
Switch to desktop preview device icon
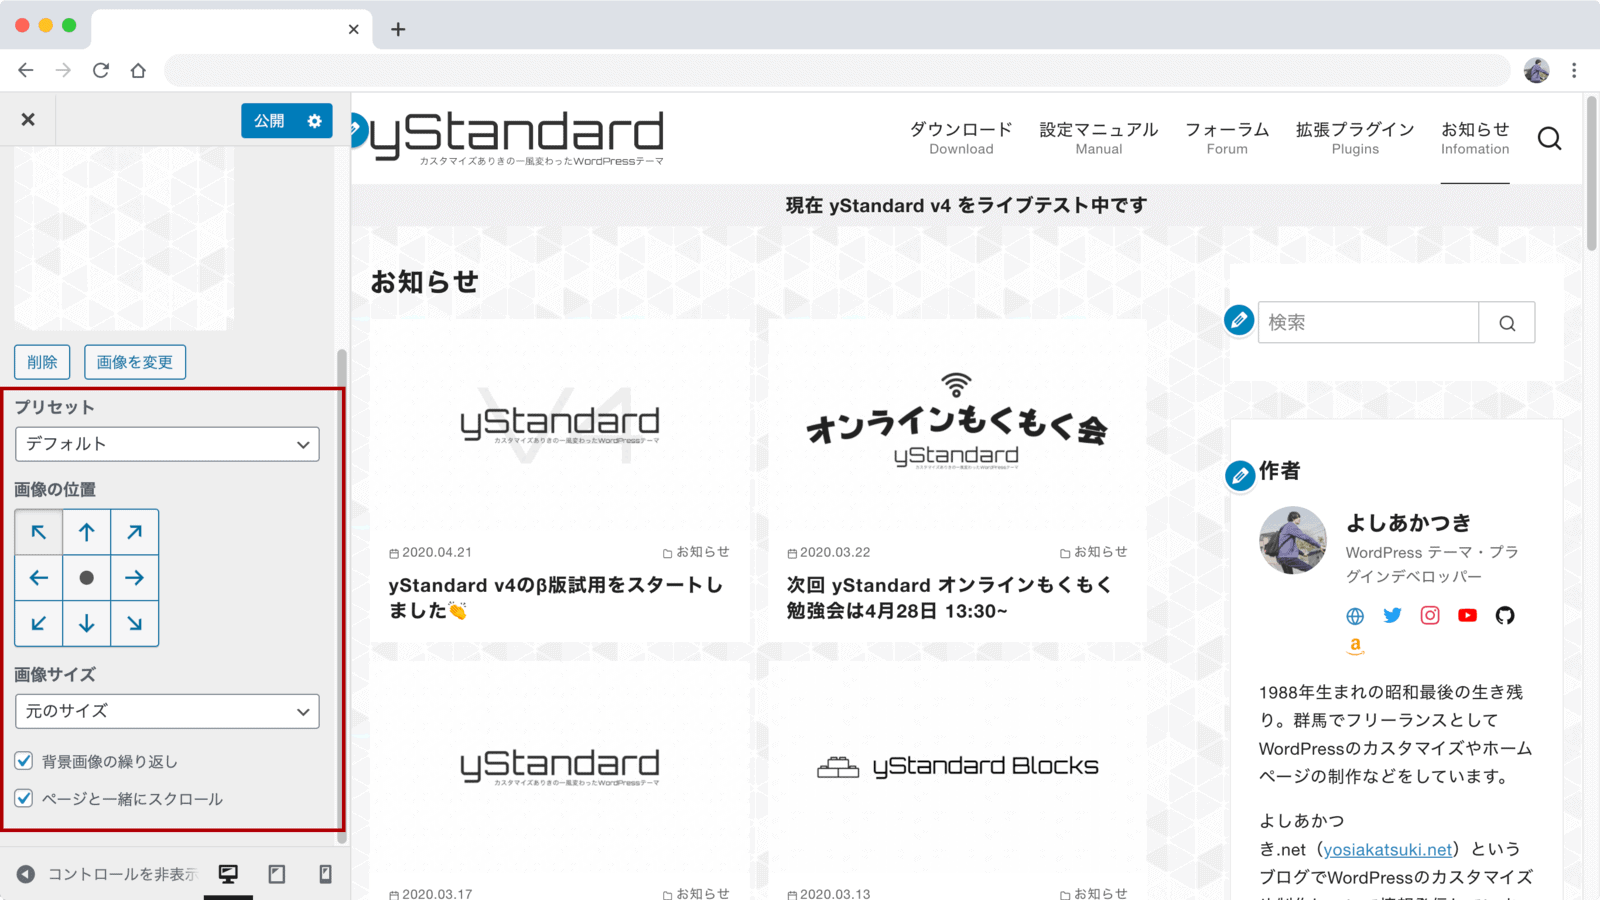pos(228,874)
